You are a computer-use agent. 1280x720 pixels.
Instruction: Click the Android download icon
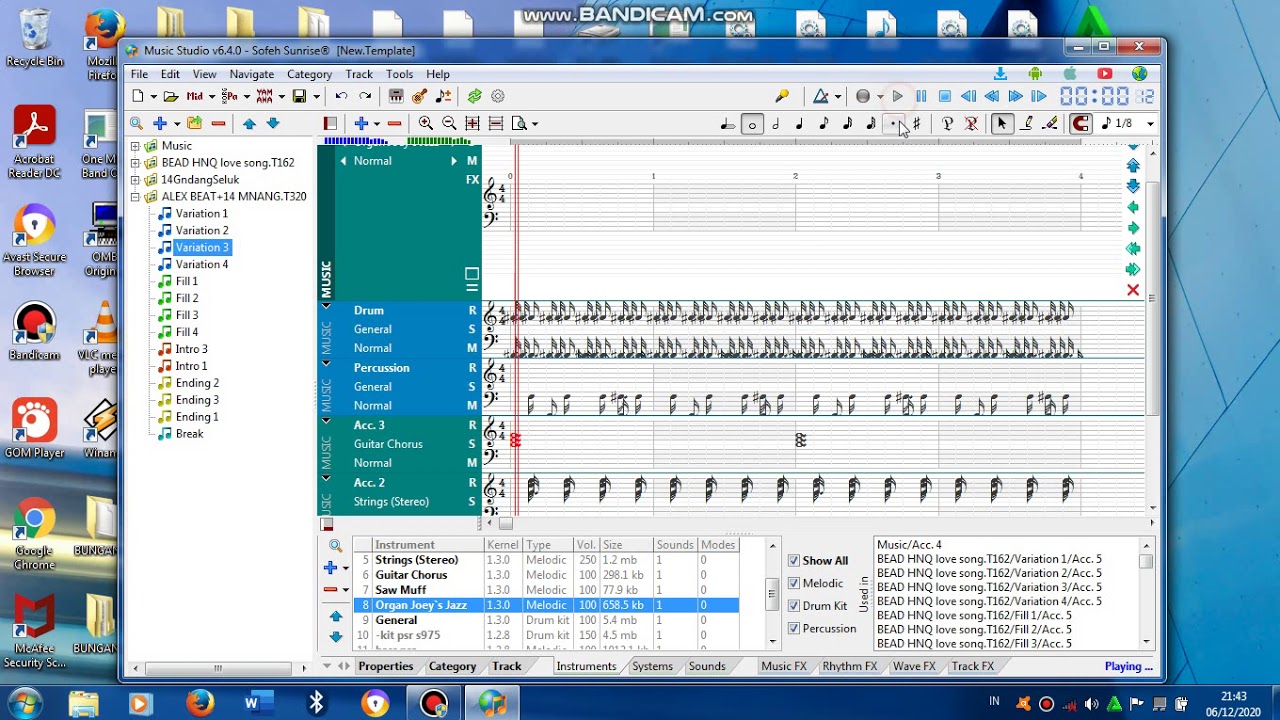(1035, 73)
